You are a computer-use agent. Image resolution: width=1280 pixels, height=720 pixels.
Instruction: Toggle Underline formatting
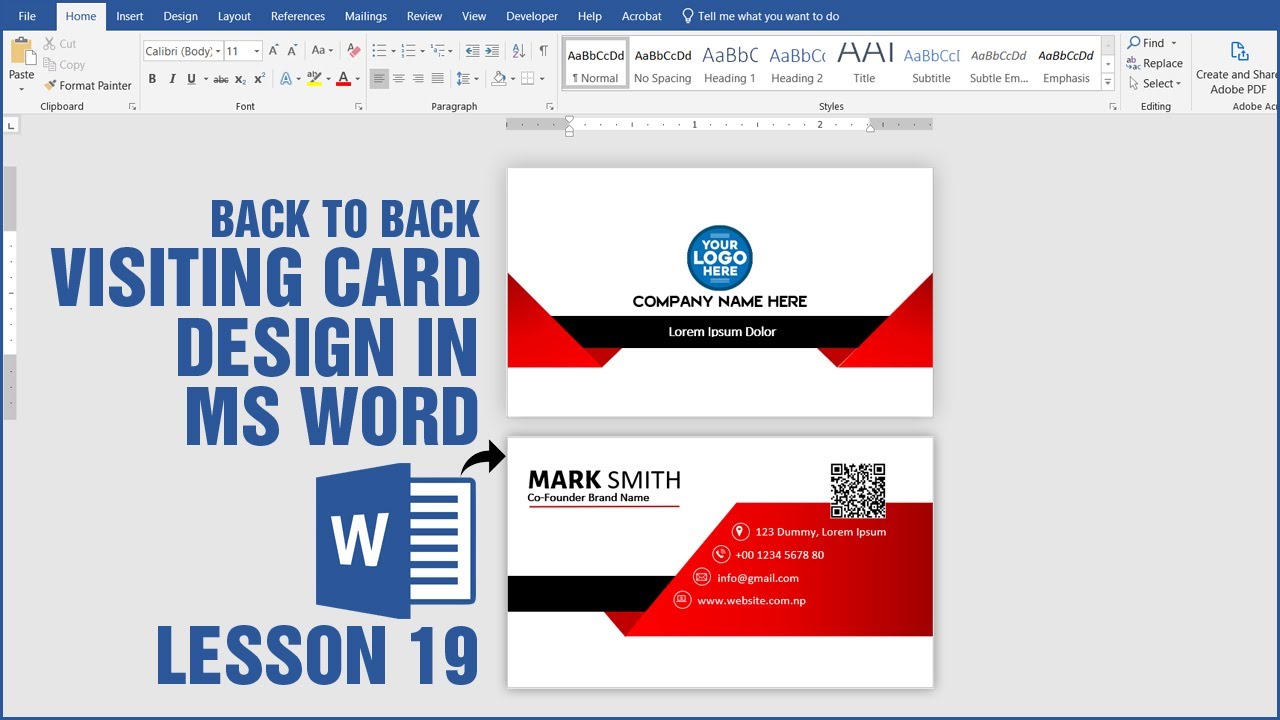(x=191, y=79)
